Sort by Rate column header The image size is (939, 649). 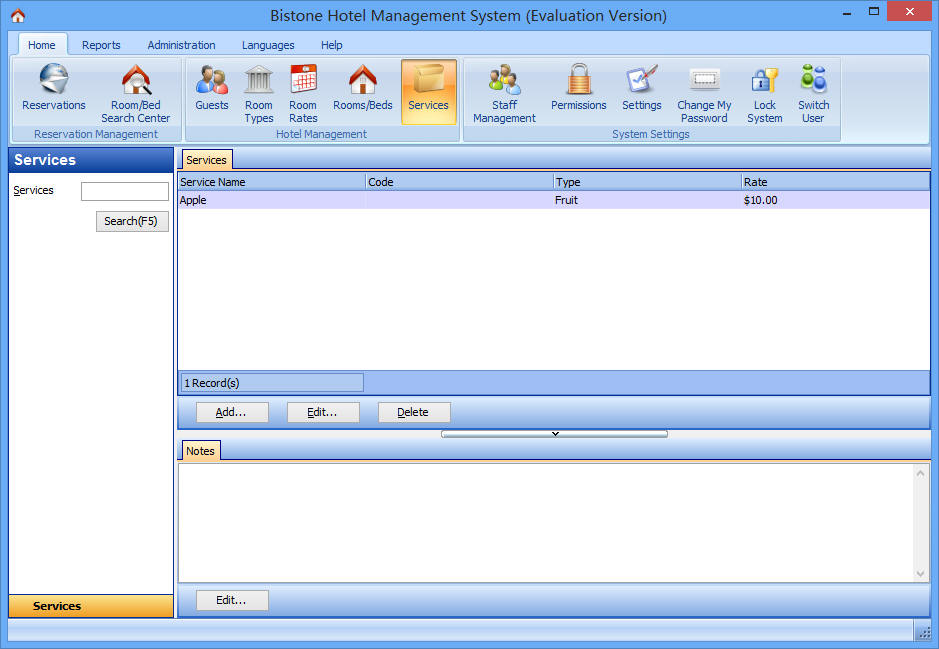coord(835,182)
